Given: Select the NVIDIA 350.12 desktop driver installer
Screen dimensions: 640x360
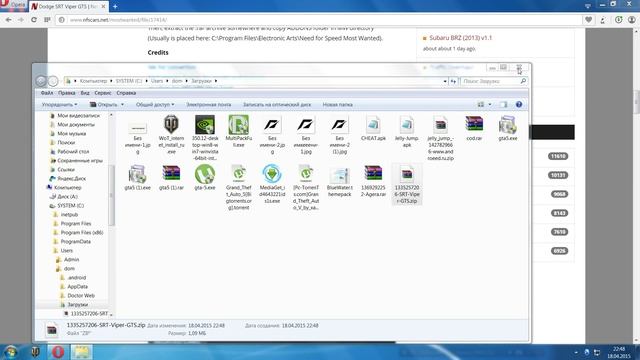Looking at the screenshot, I should coord(205,124).
